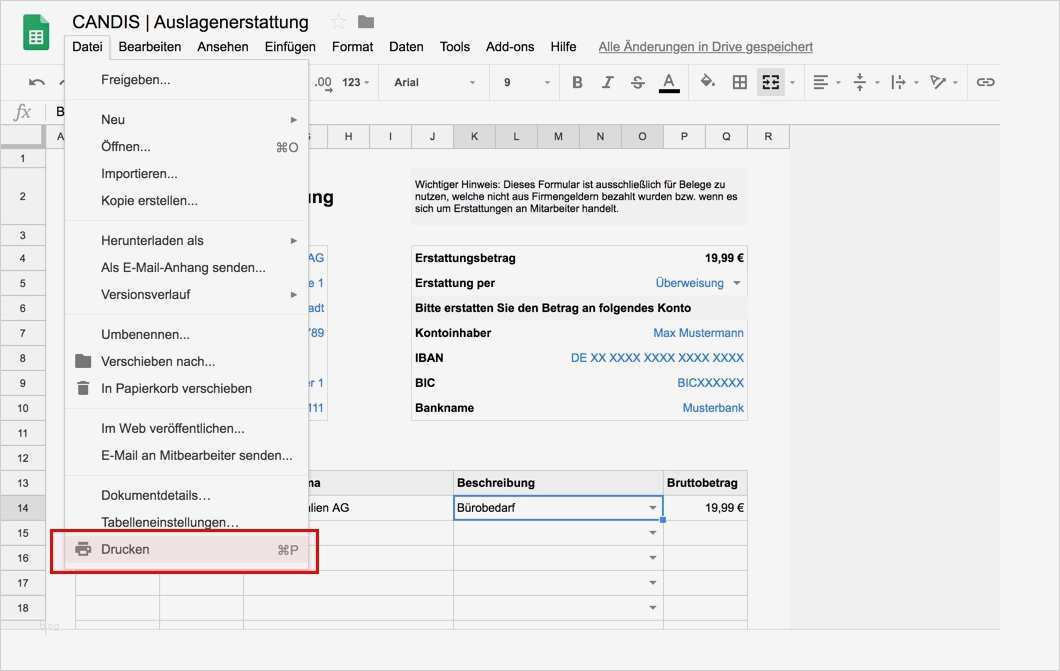This screenshot has width=1060, height=671.
Task: Expand the Arial font dropdown
Action: coord(434,82)
